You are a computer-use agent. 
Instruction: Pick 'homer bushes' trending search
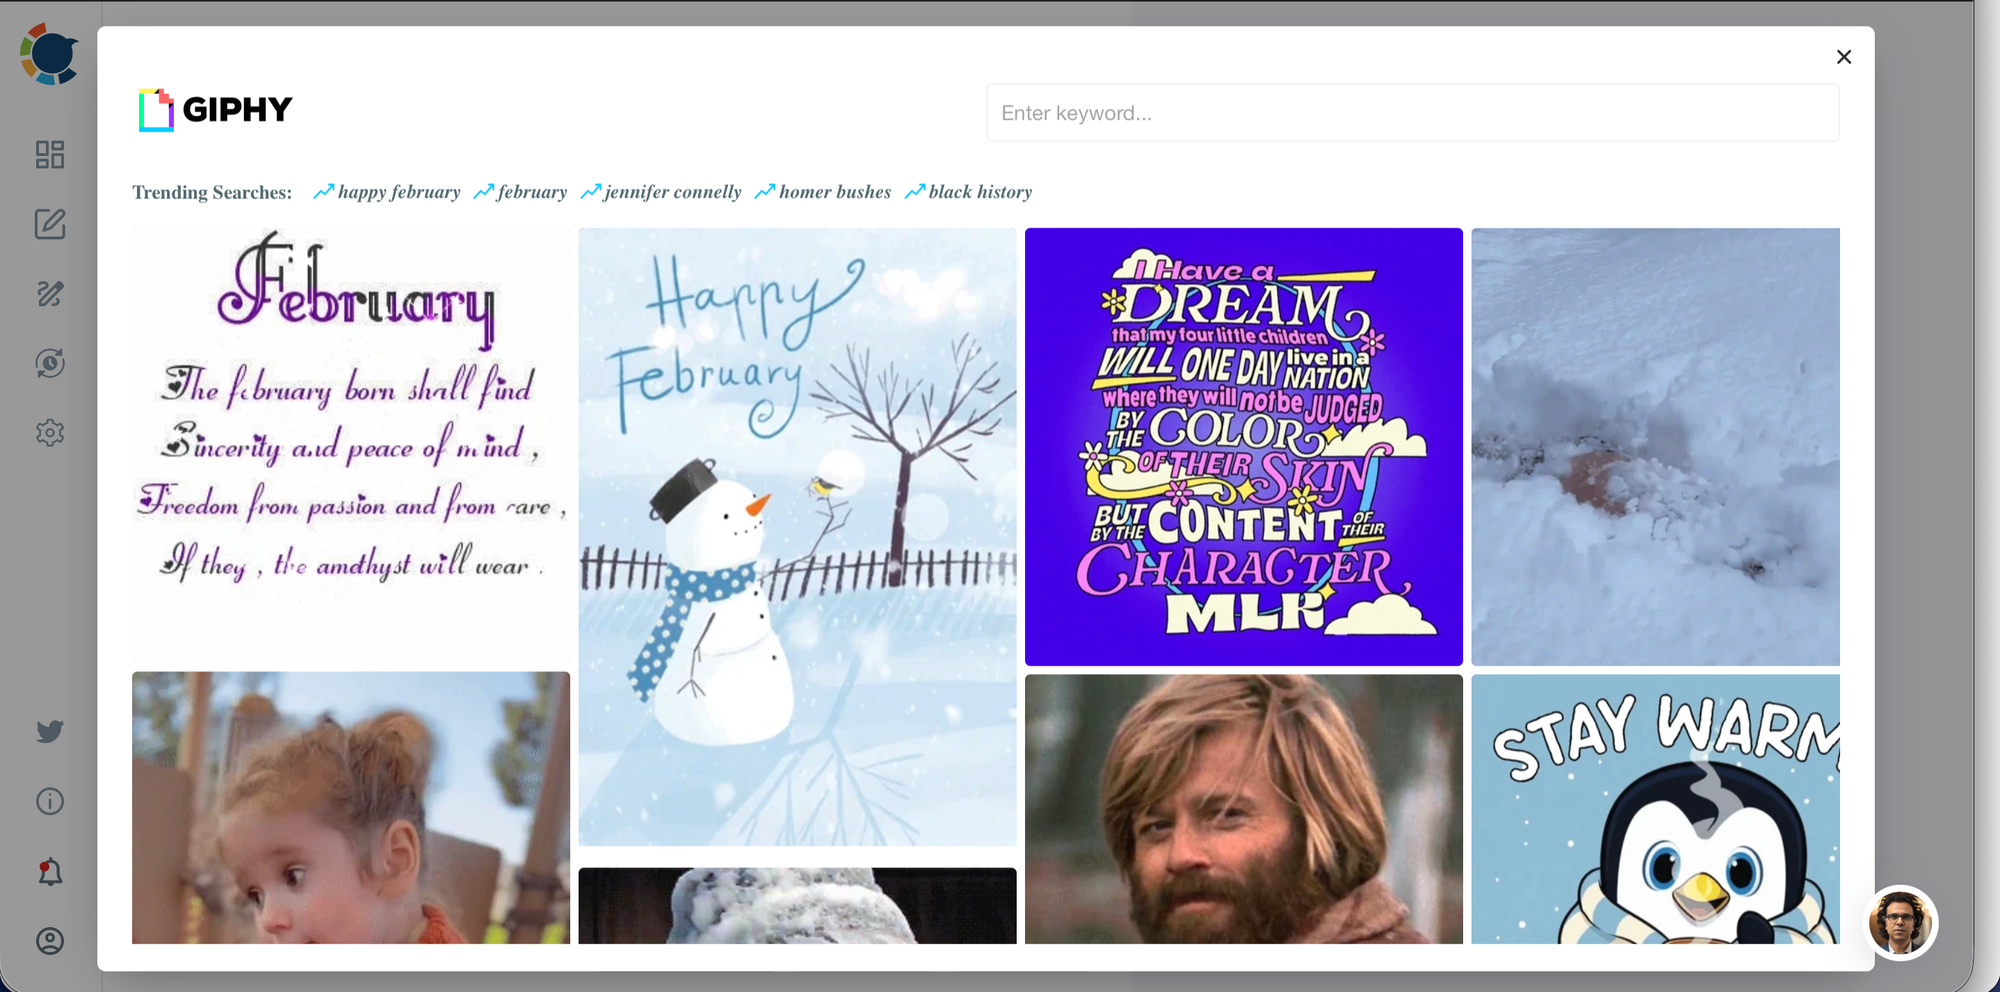coord(834,192)
